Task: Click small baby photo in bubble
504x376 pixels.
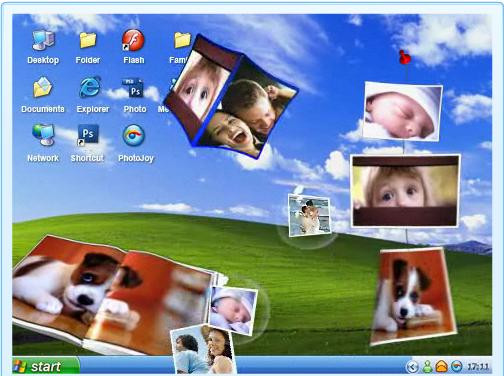Action: 233,310
